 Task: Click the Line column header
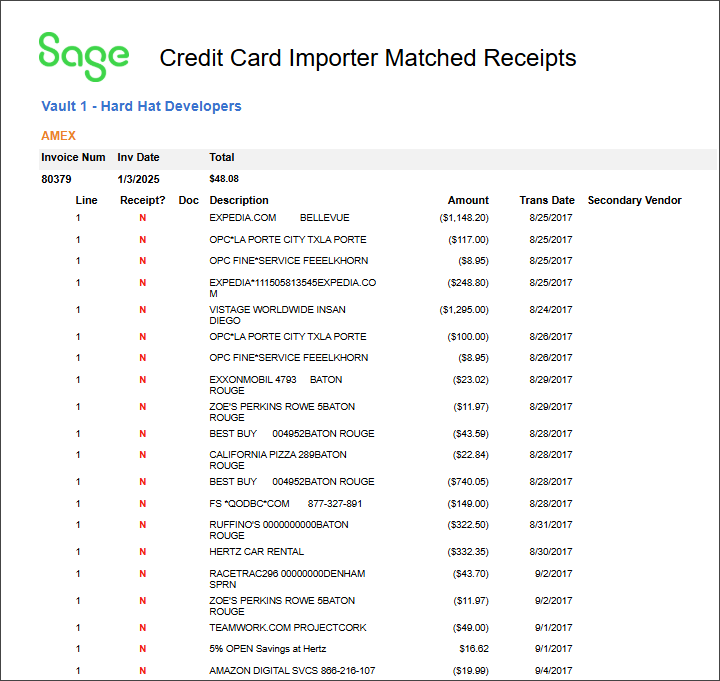(86, 200)
